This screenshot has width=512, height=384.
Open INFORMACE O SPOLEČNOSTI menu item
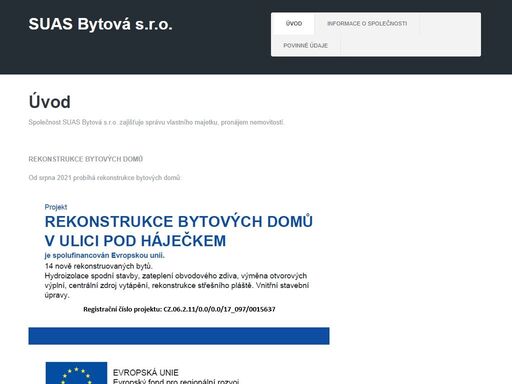click(x=367, y=24)
